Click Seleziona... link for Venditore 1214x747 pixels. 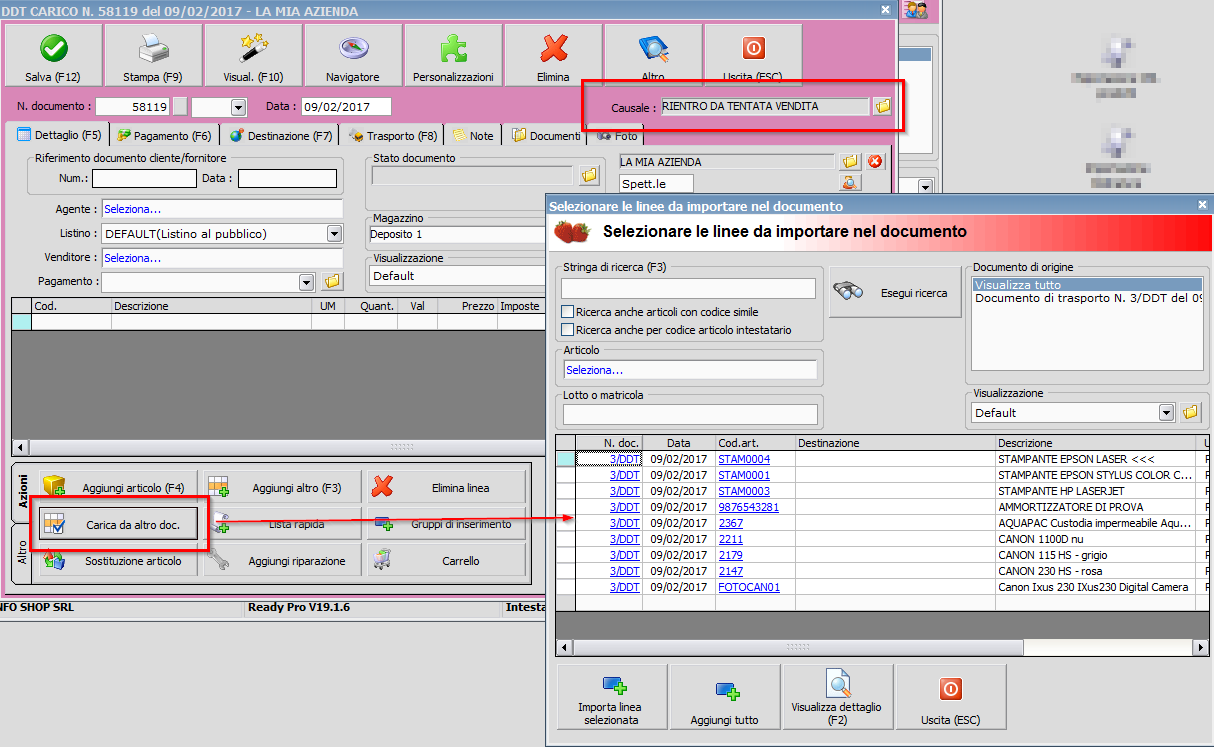[132, 258]
